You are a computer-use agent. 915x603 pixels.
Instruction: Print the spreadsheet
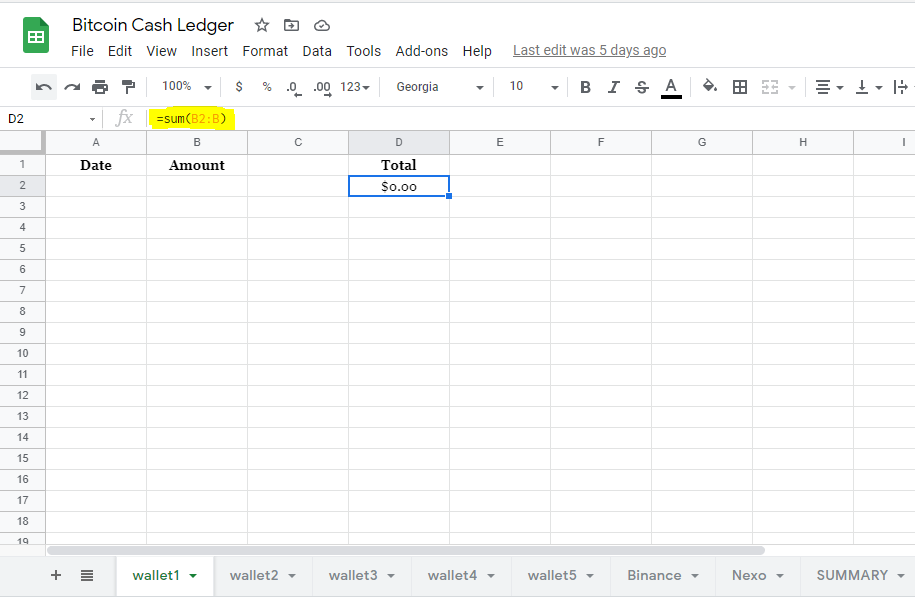click(100, 87)
